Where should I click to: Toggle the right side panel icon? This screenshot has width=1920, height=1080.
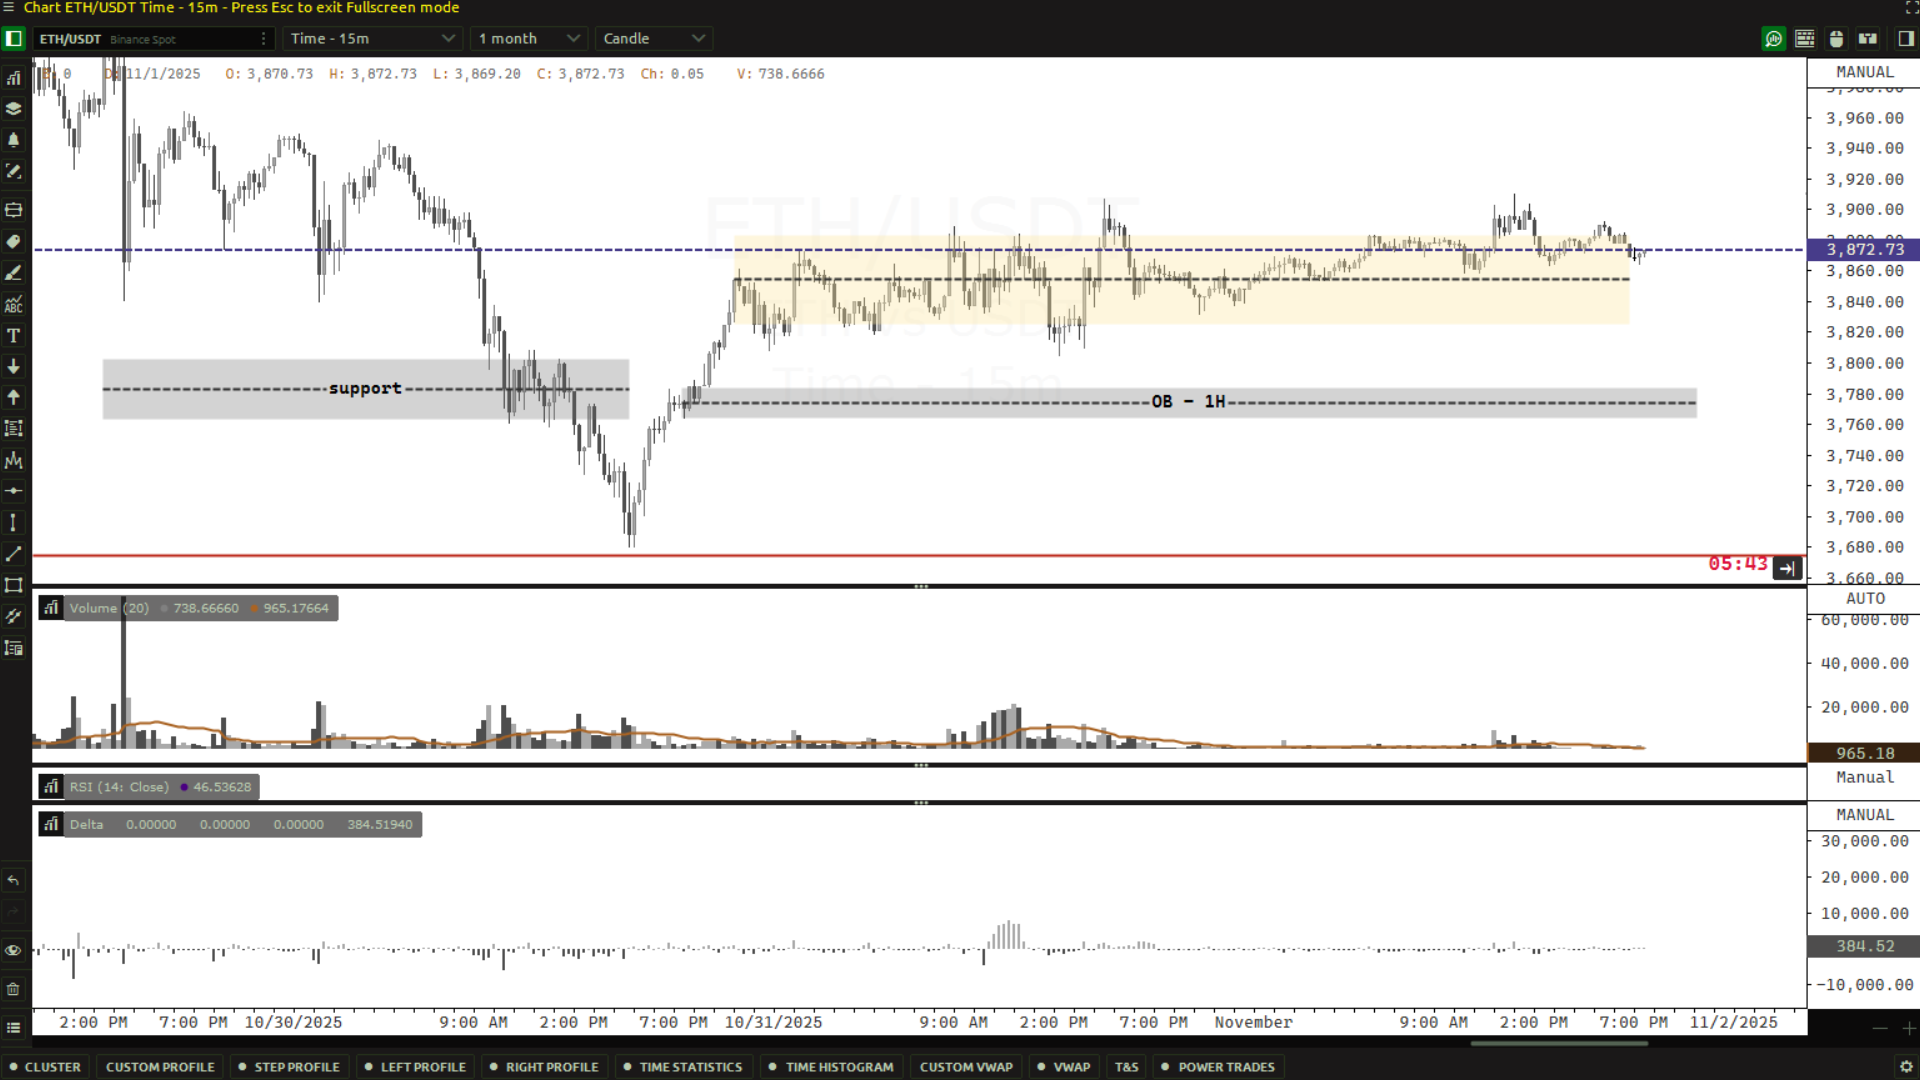point(1905,39)
